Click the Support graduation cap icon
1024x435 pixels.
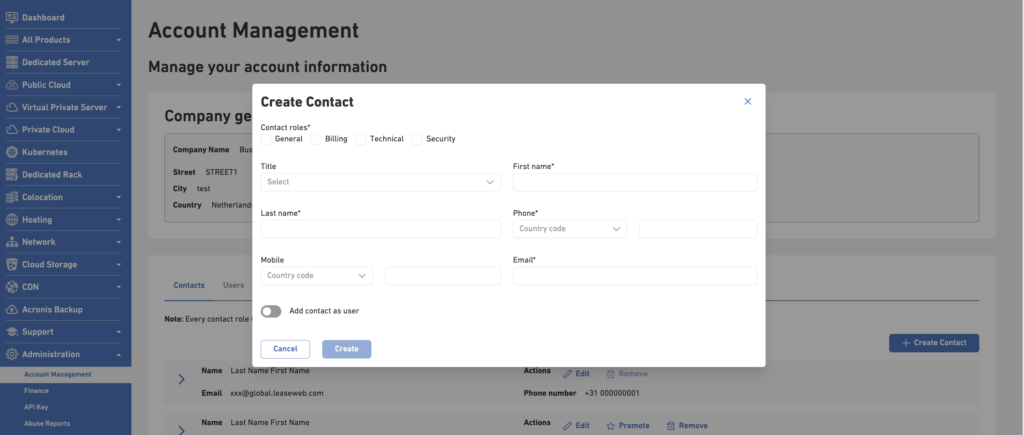11,332
